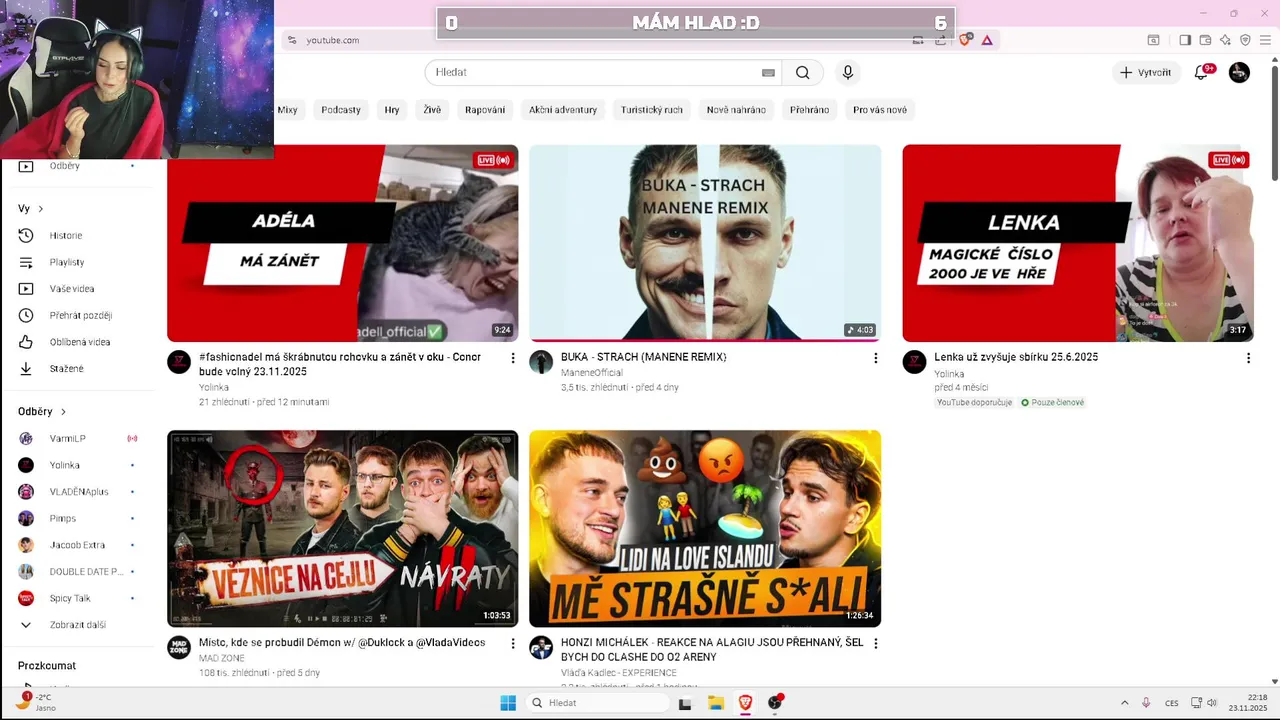1280x720 pixels.
Task: Click the tab search icon in toolbar
Action: point(1153,40)
